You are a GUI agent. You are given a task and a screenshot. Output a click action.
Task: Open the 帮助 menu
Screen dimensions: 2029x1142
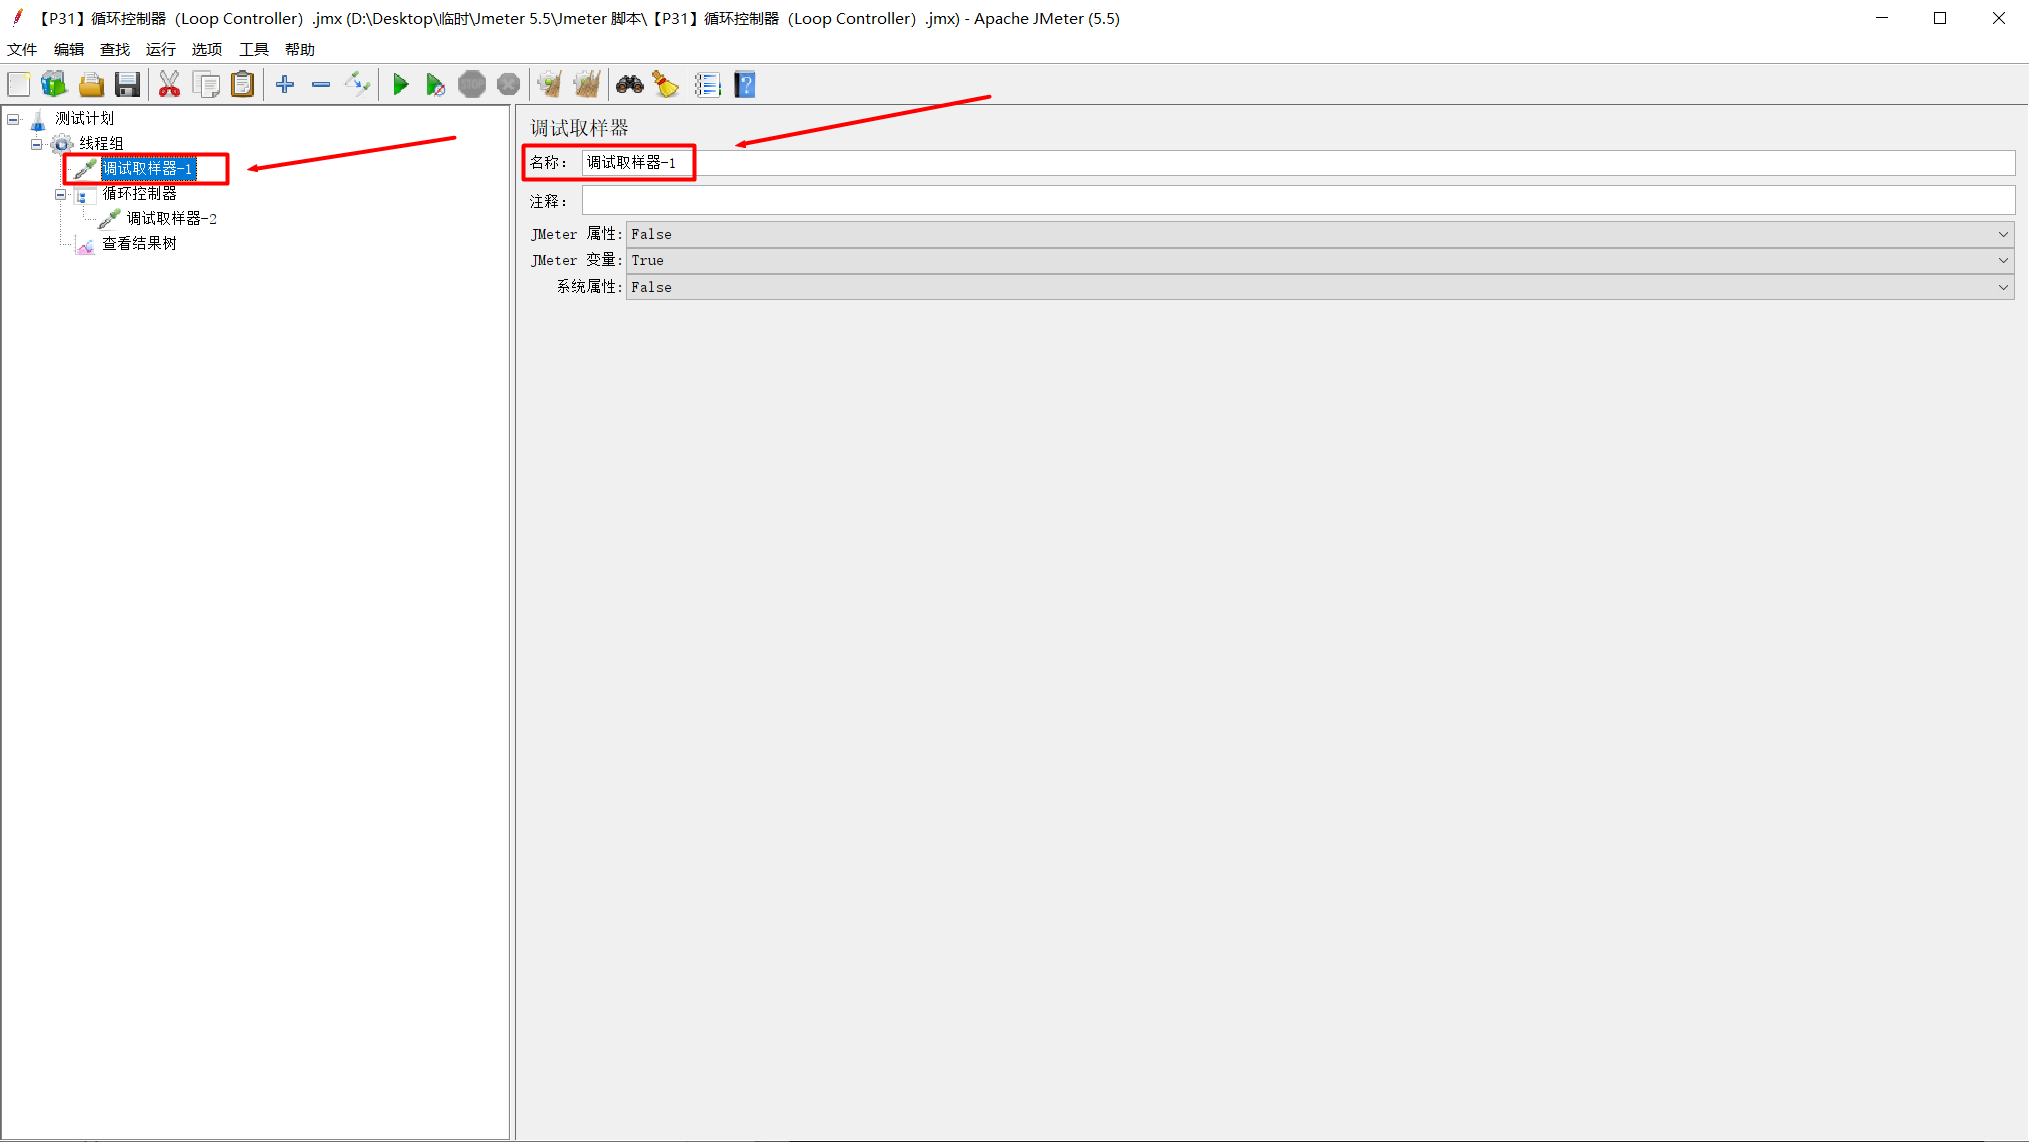click(x=300, y=49)
